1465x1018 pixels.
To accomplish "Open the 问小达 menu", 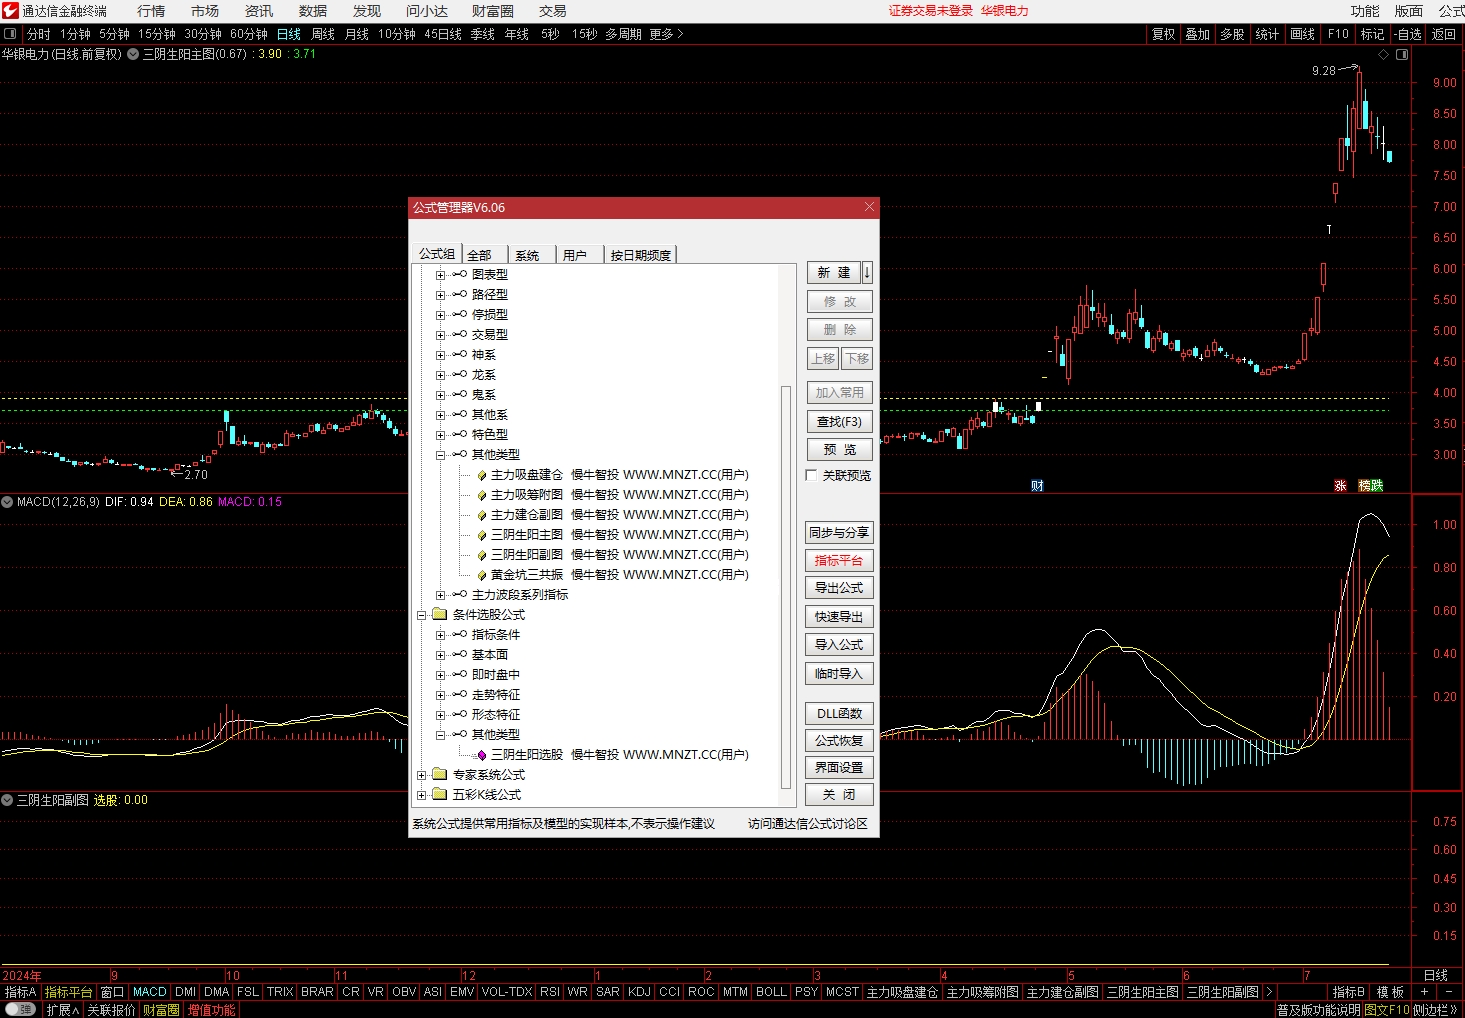I will tap(427, 11).
